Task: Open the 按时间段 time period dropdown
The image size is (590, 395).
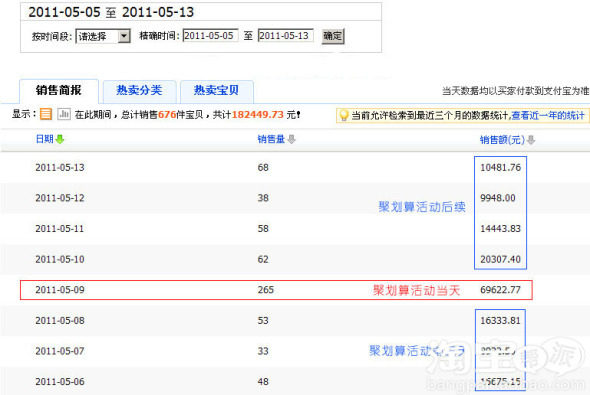Action: (x=103, y=36)
